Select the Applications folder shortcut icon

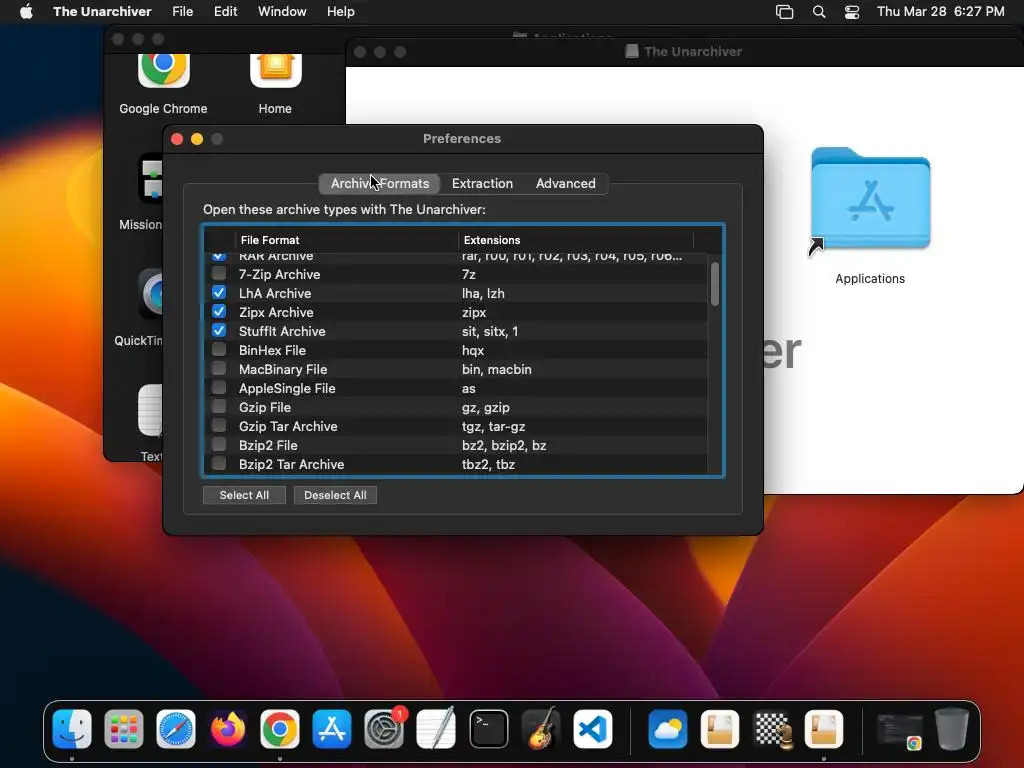[x=870, y=199]
